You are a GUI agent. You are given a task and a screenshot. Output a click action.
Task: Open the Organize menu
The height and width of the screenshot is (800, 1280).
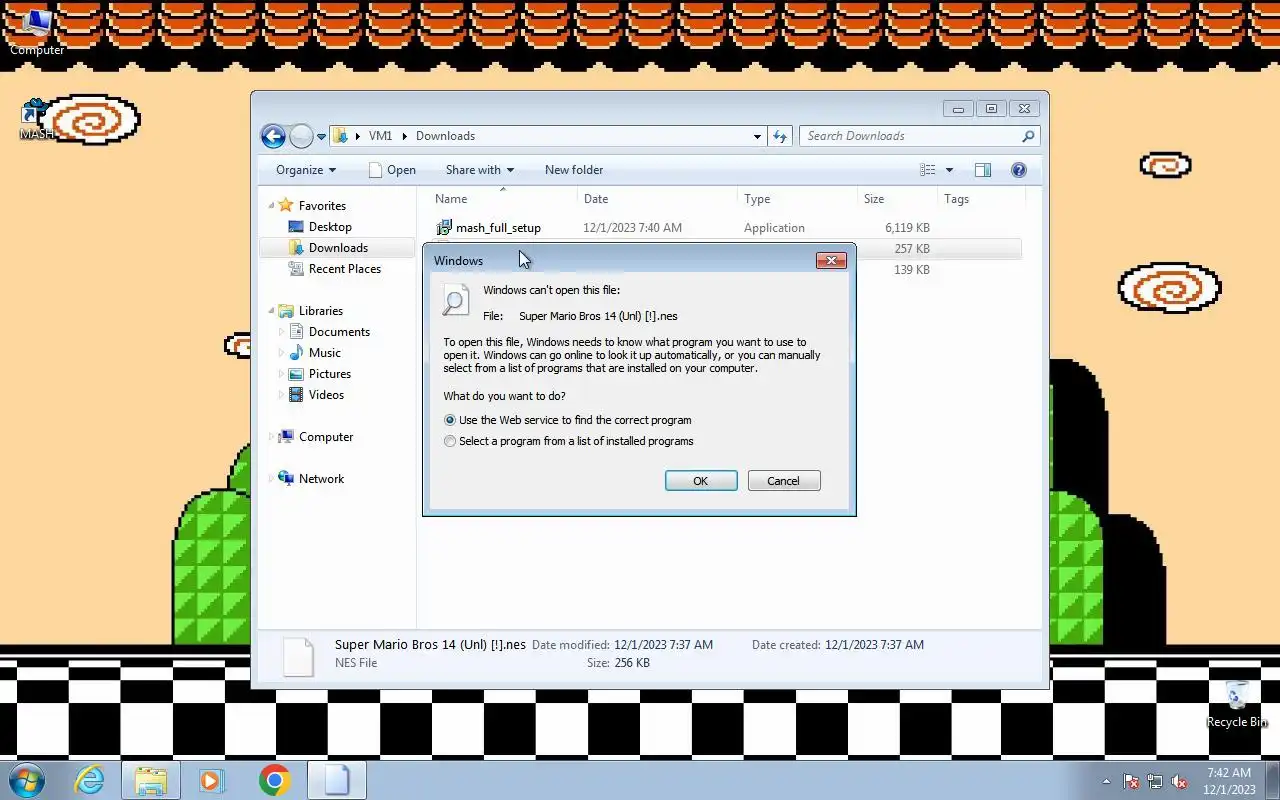[x=306, y=170]
